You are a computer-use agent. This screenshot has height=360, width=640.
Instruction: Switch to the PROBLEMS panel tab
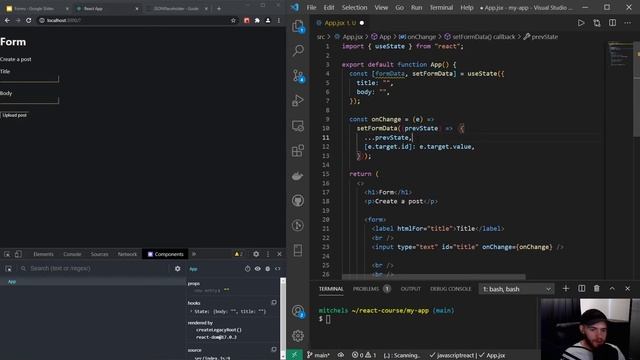coord(366,289)
